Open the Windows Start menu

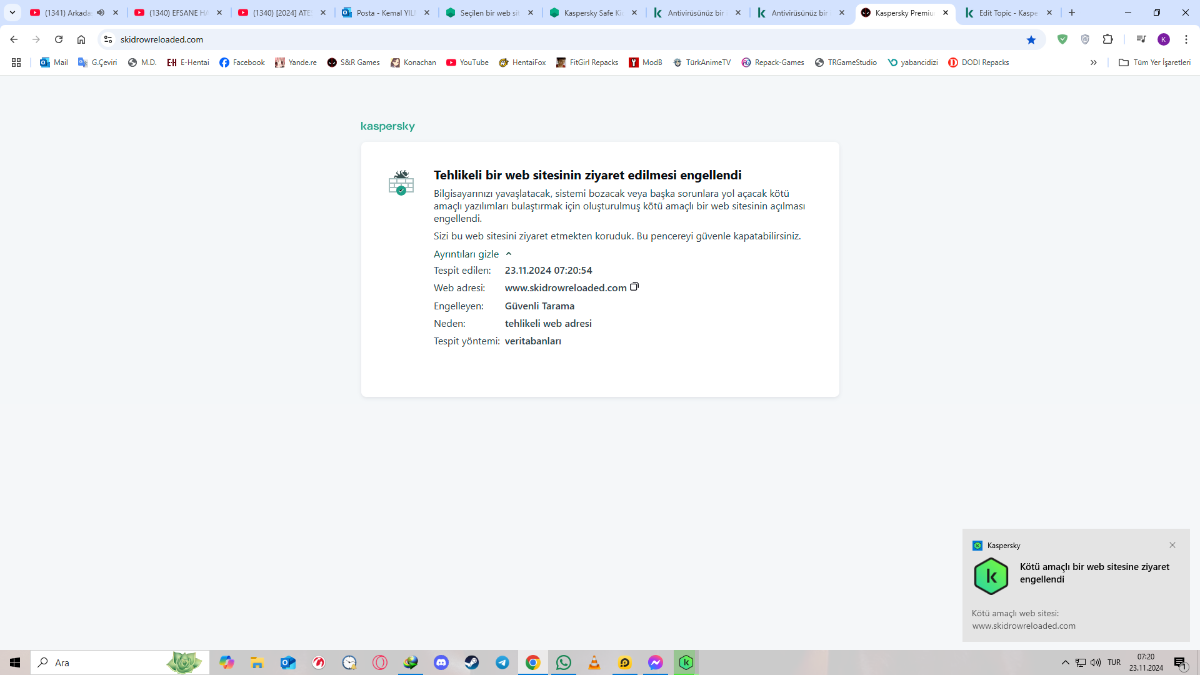[x=15, y=662]
